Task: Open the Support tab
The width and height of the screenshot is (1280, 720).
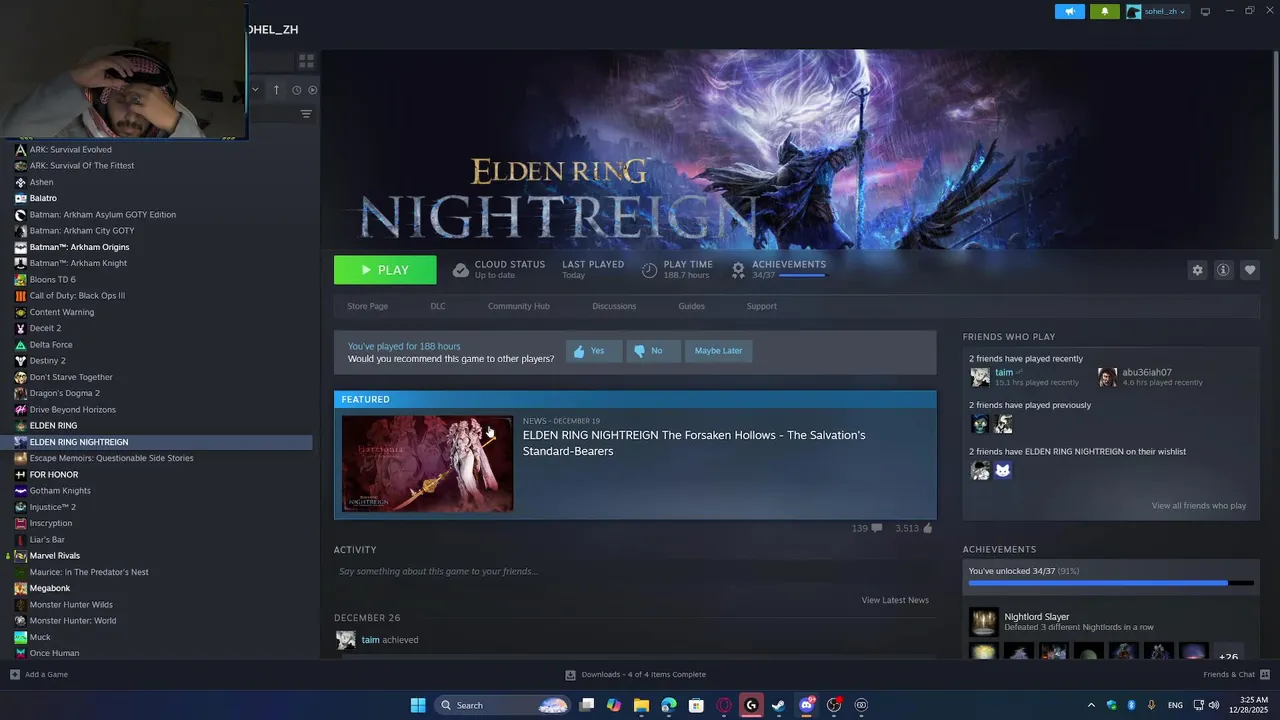Action: [762, 306]
